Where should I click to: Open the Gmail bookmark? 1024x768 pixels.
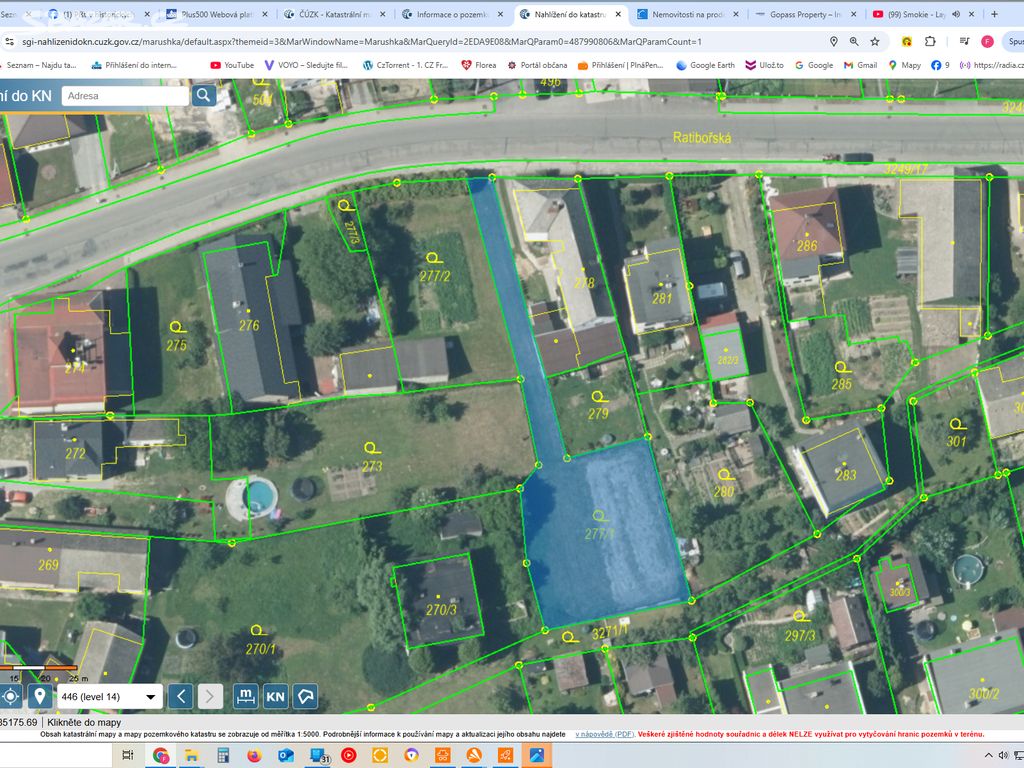pyautogui.click(x=860, y=65)
